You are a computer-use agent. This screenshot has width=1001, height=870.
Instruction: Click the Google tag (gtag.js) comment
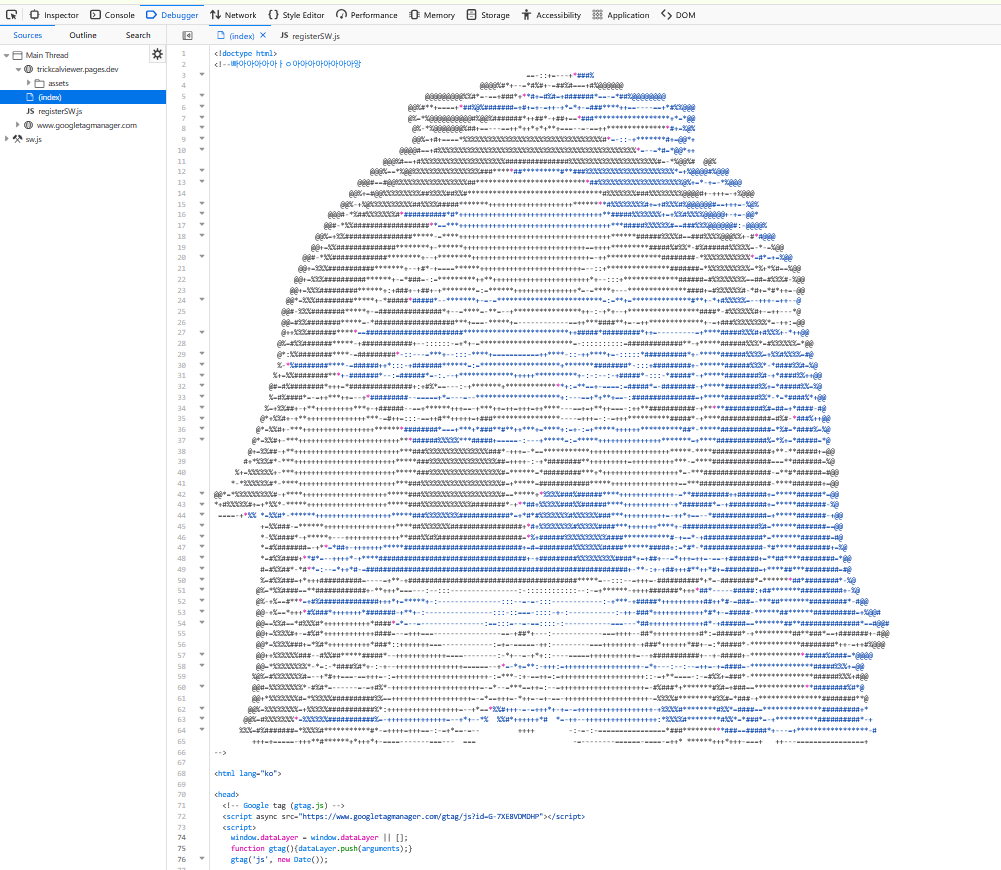(283, 806)
